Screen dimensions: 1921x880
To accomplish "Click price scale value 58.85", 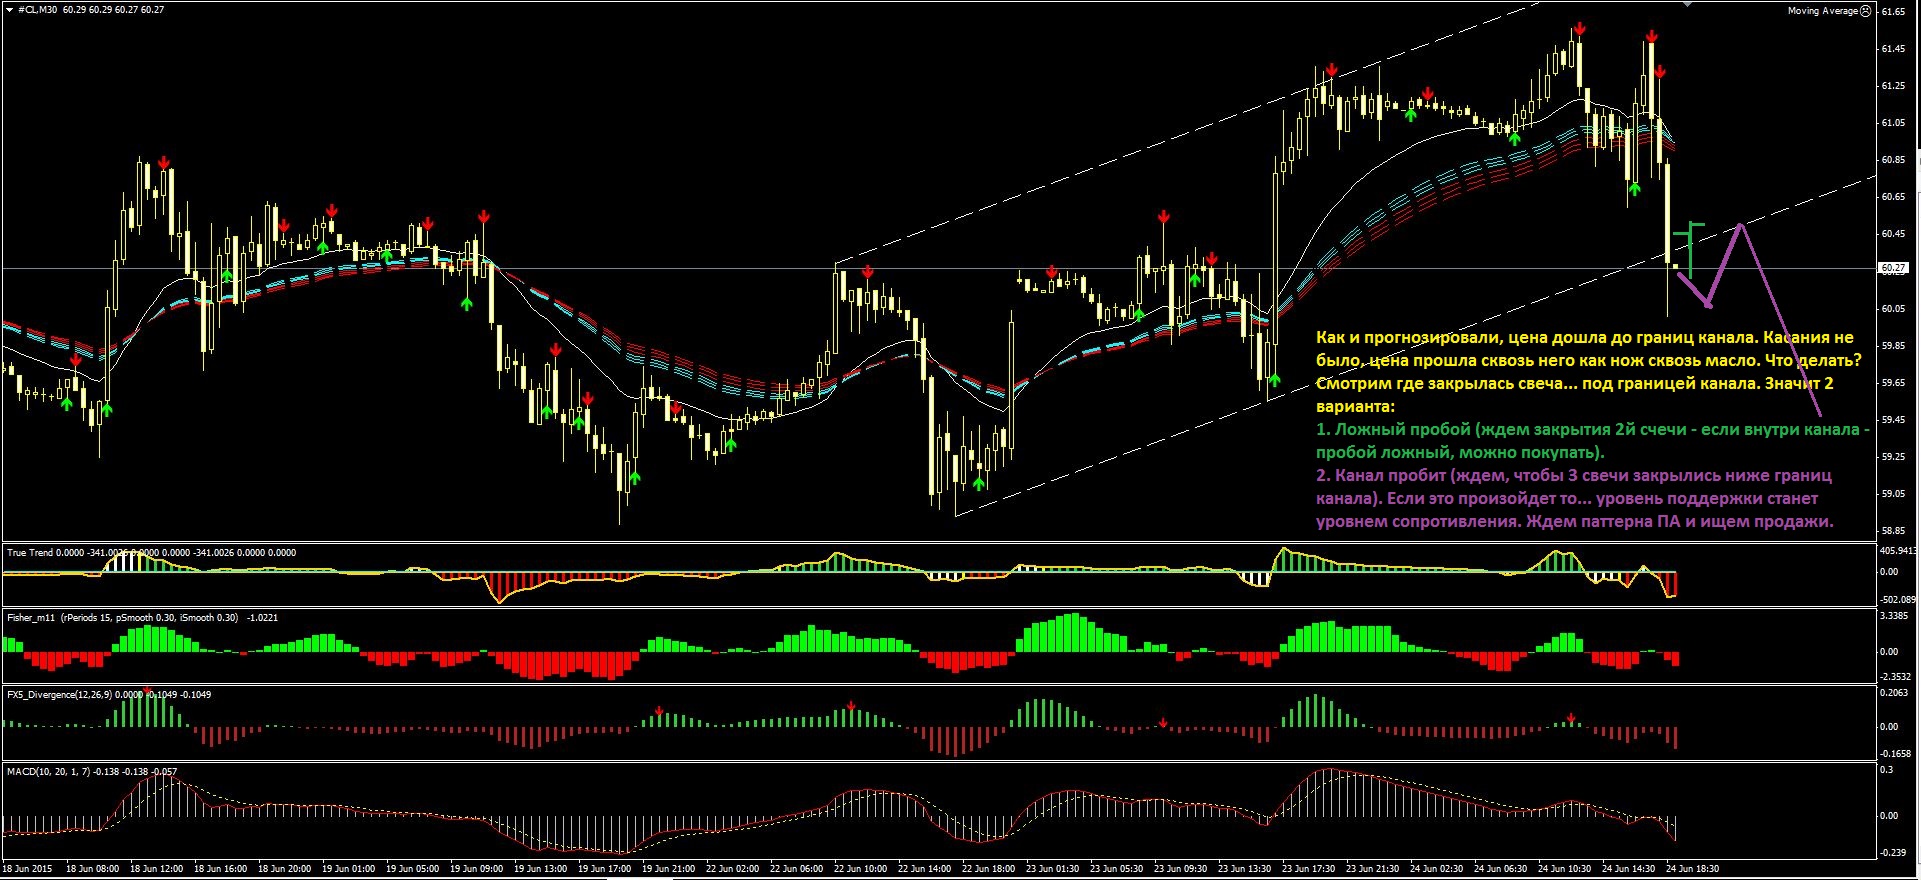I will 1893,531.
